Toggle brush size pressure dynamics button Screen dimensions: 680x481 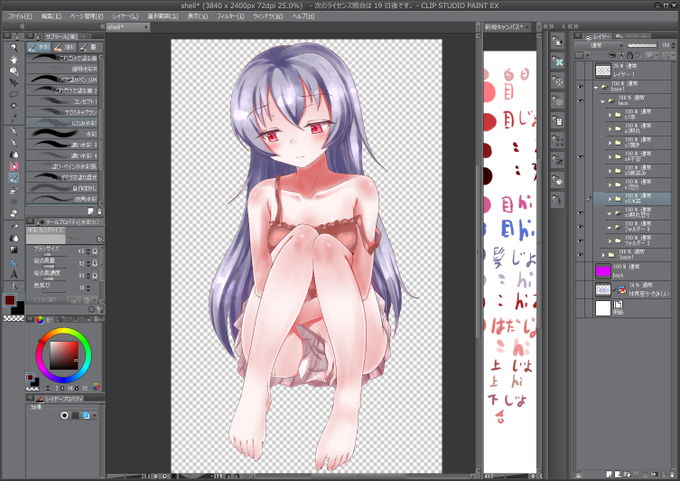tap(95, 251)
